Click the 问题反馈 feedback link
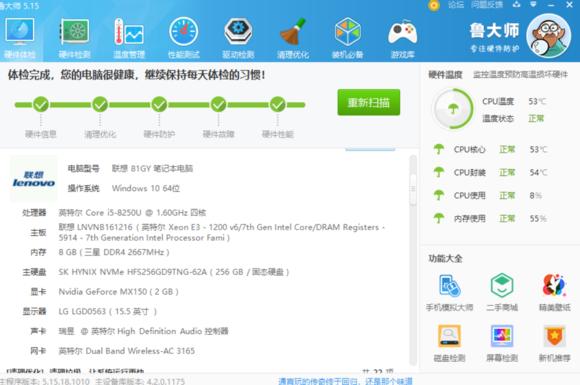This screenshot has width=580, height=385. (x=487, y=4)
